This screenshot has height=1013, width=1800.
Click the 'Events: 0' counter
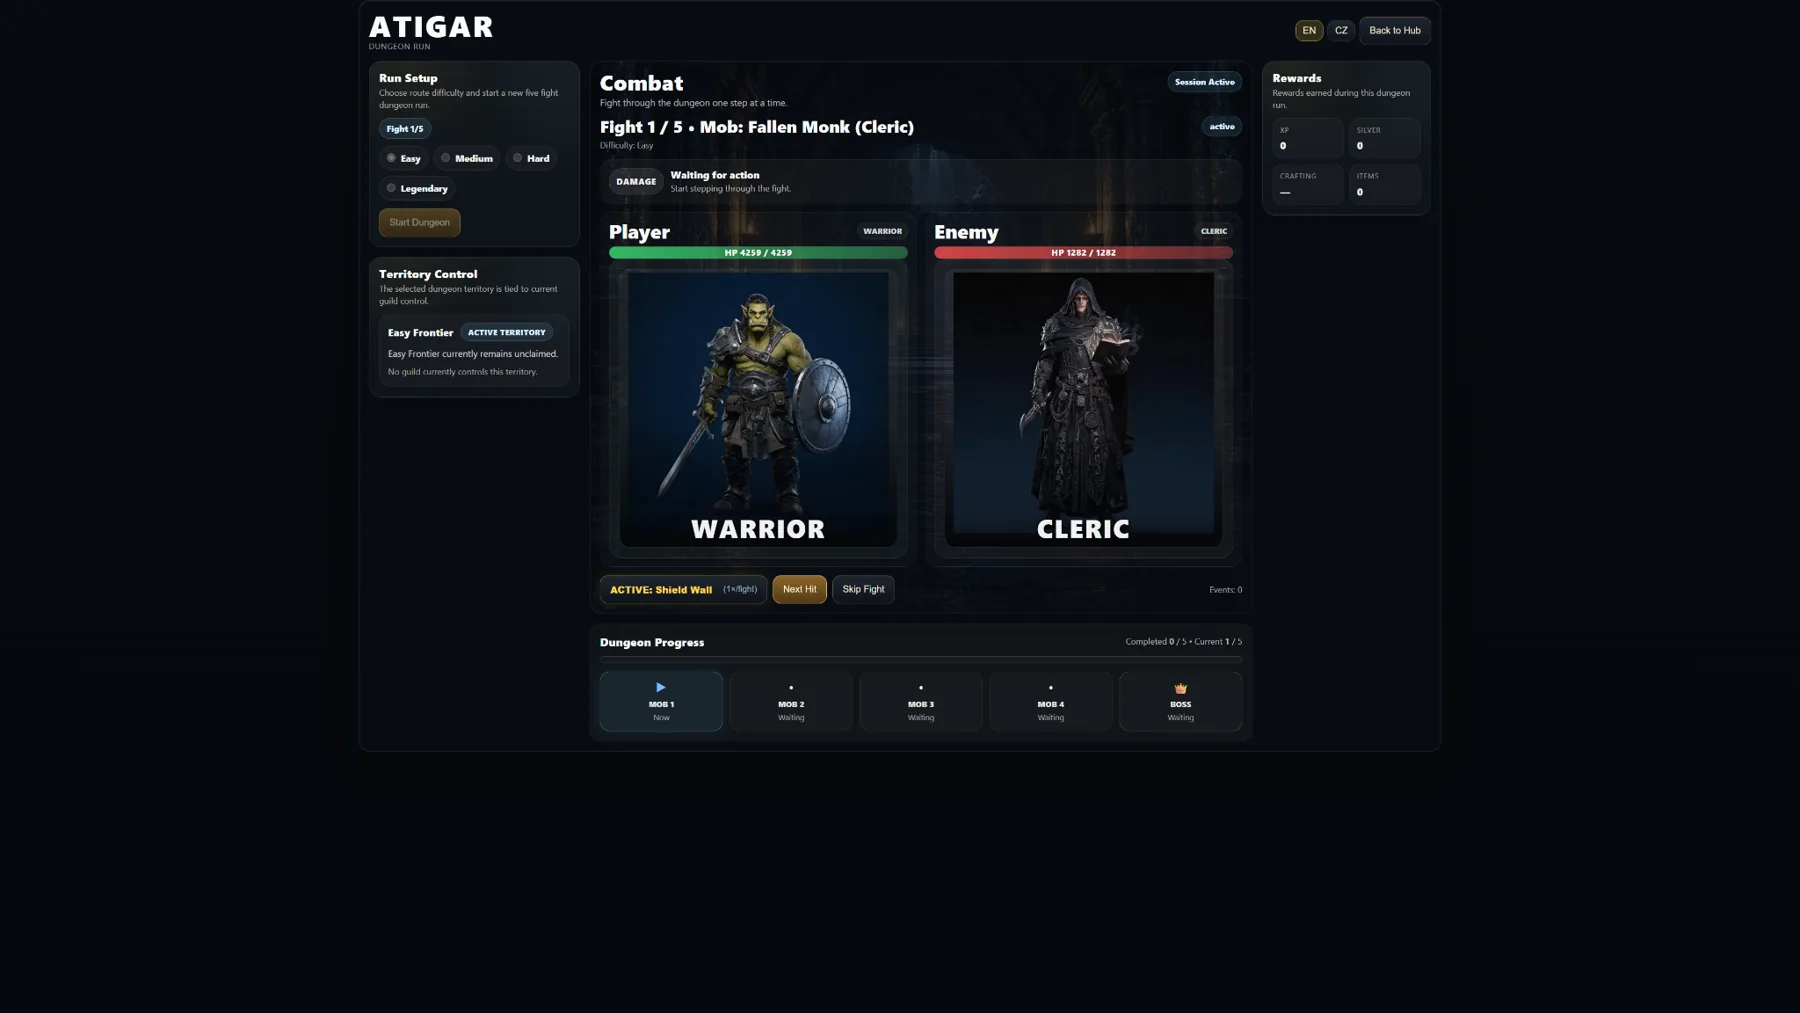click(x=1225, y=590)
